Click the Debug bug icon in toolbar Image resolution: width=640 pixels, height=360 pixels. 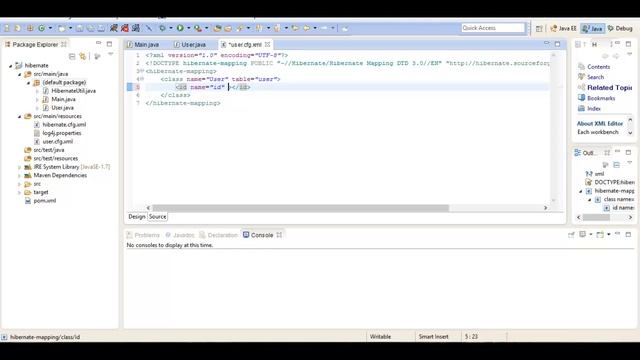click(162, 28)
